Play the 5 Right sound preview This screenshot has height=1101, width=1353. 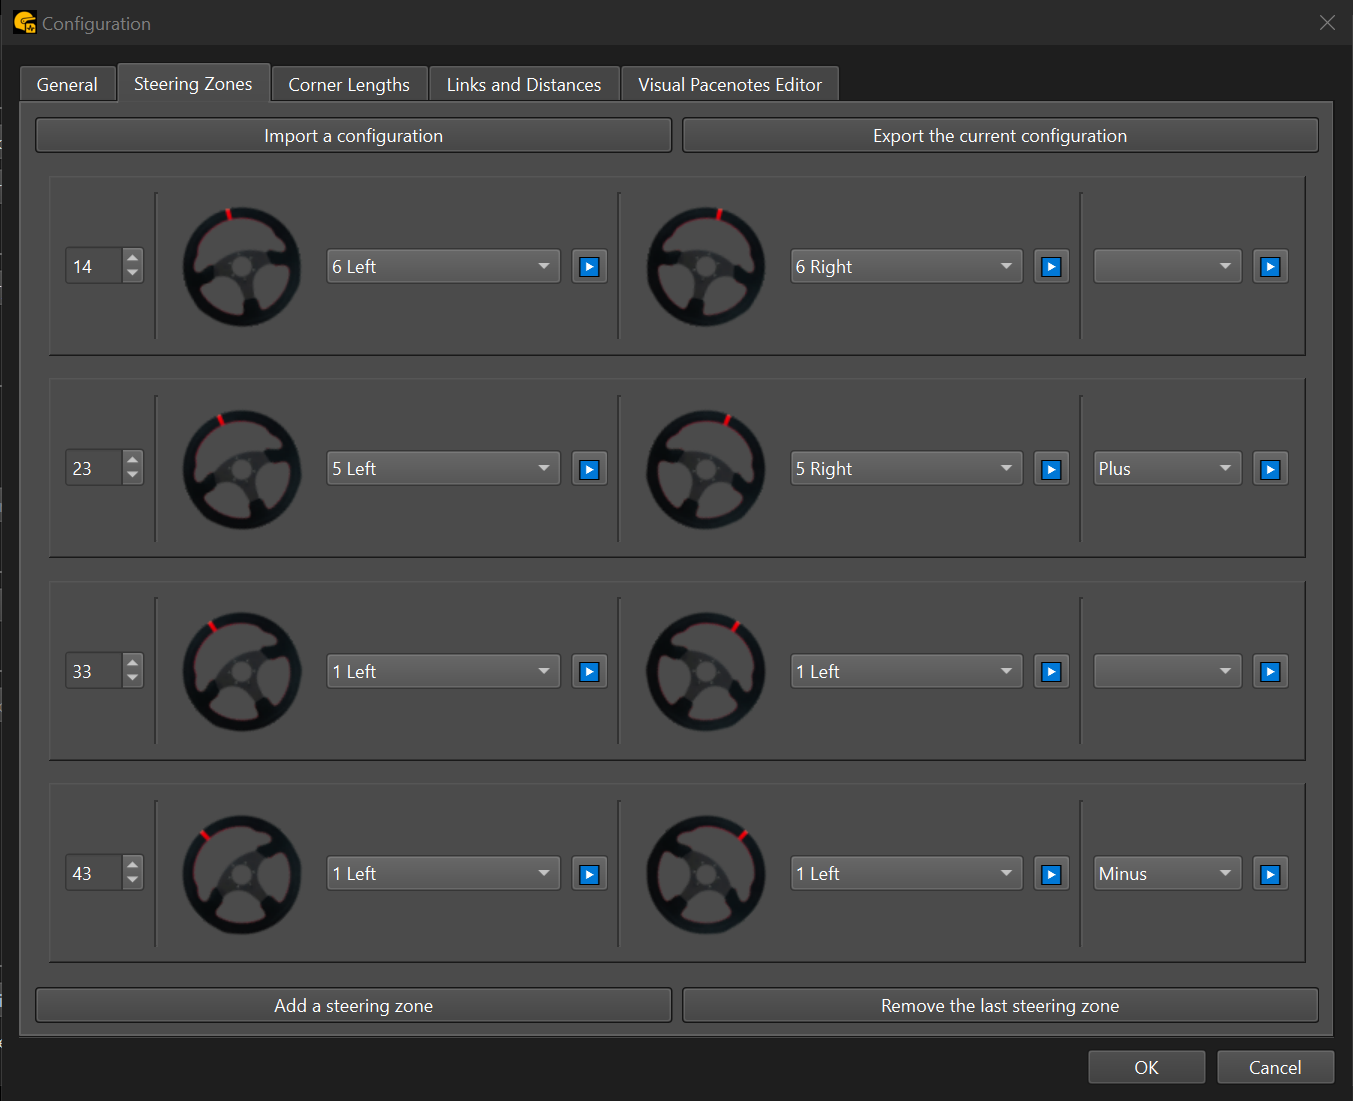[x=1051, y=469]
